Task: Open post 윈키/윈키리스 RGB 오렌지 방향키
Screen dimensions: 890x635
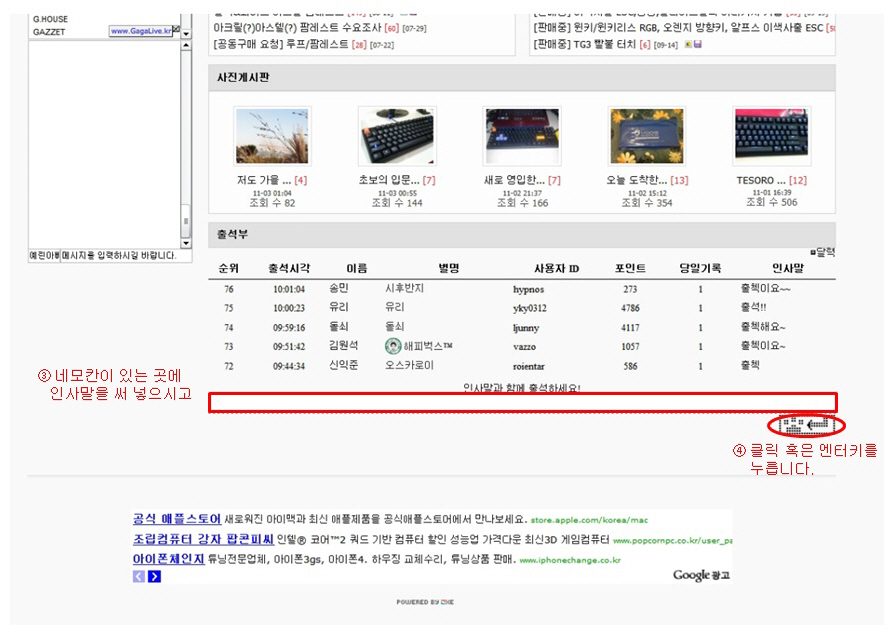Action: 678,27
